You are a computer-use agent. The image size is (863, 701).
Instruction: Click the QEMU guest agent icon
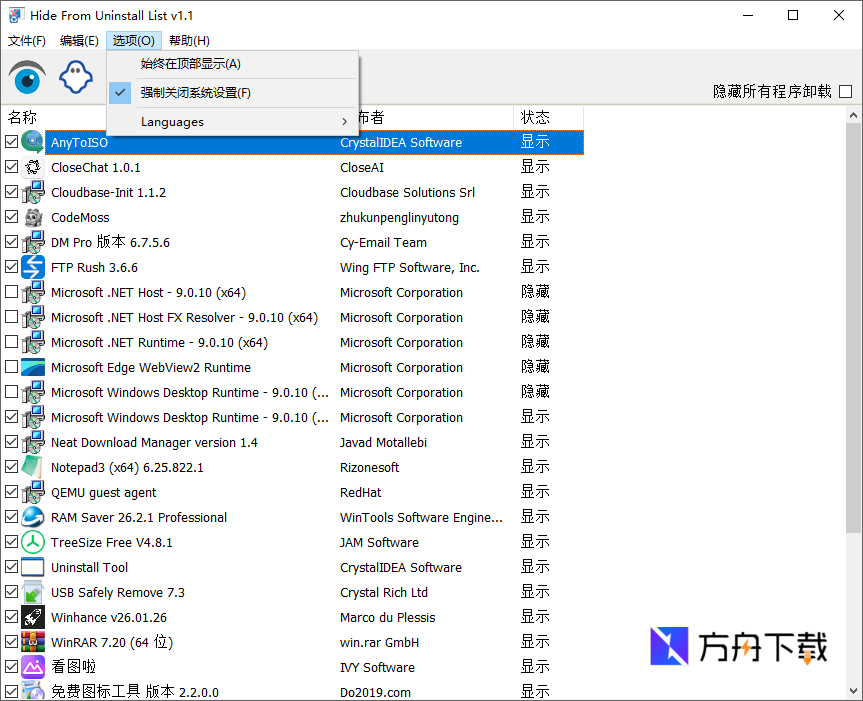33,492
